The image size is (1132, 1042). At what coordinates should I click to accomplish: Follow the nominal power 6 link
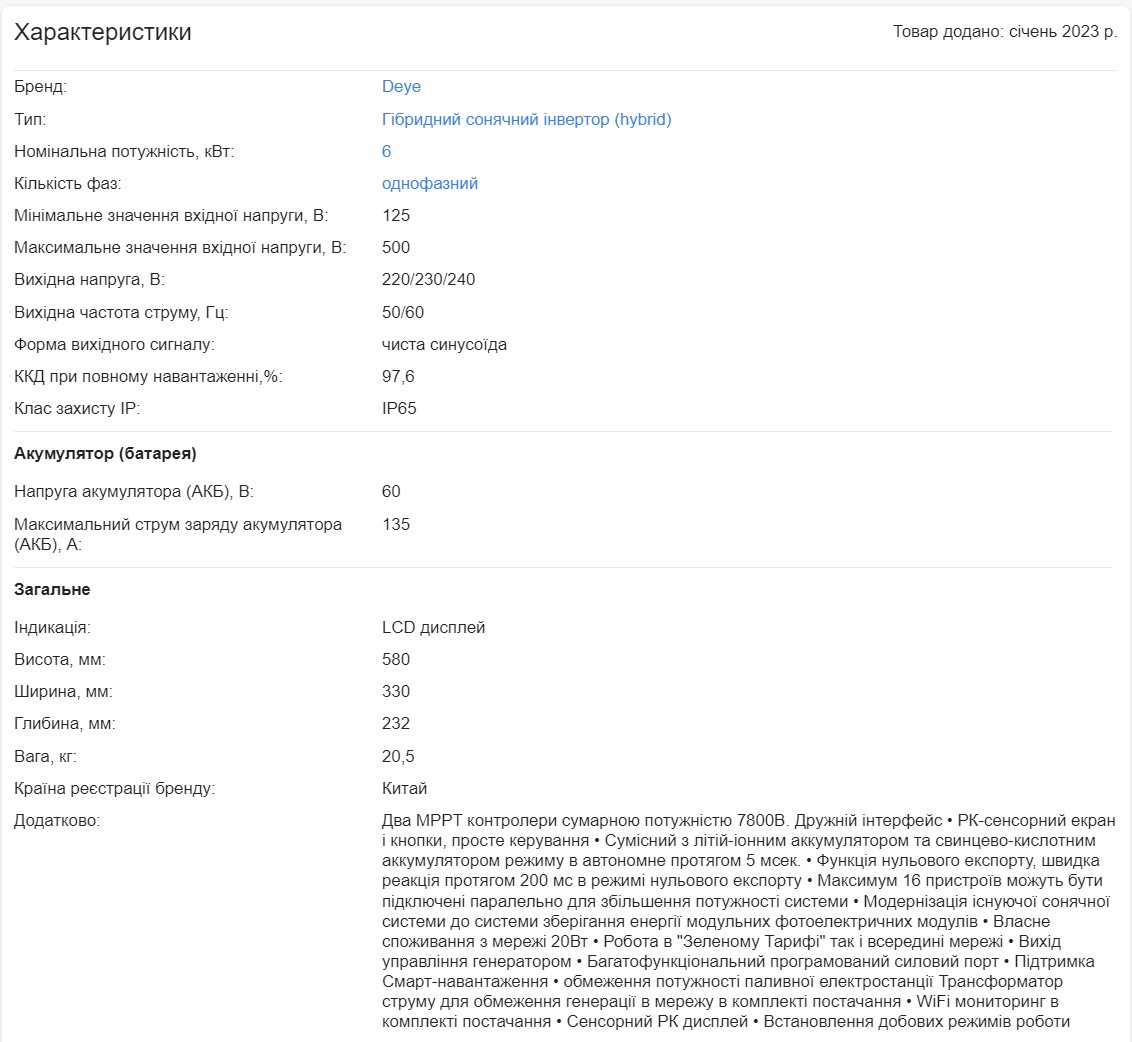tap(386, 152)
